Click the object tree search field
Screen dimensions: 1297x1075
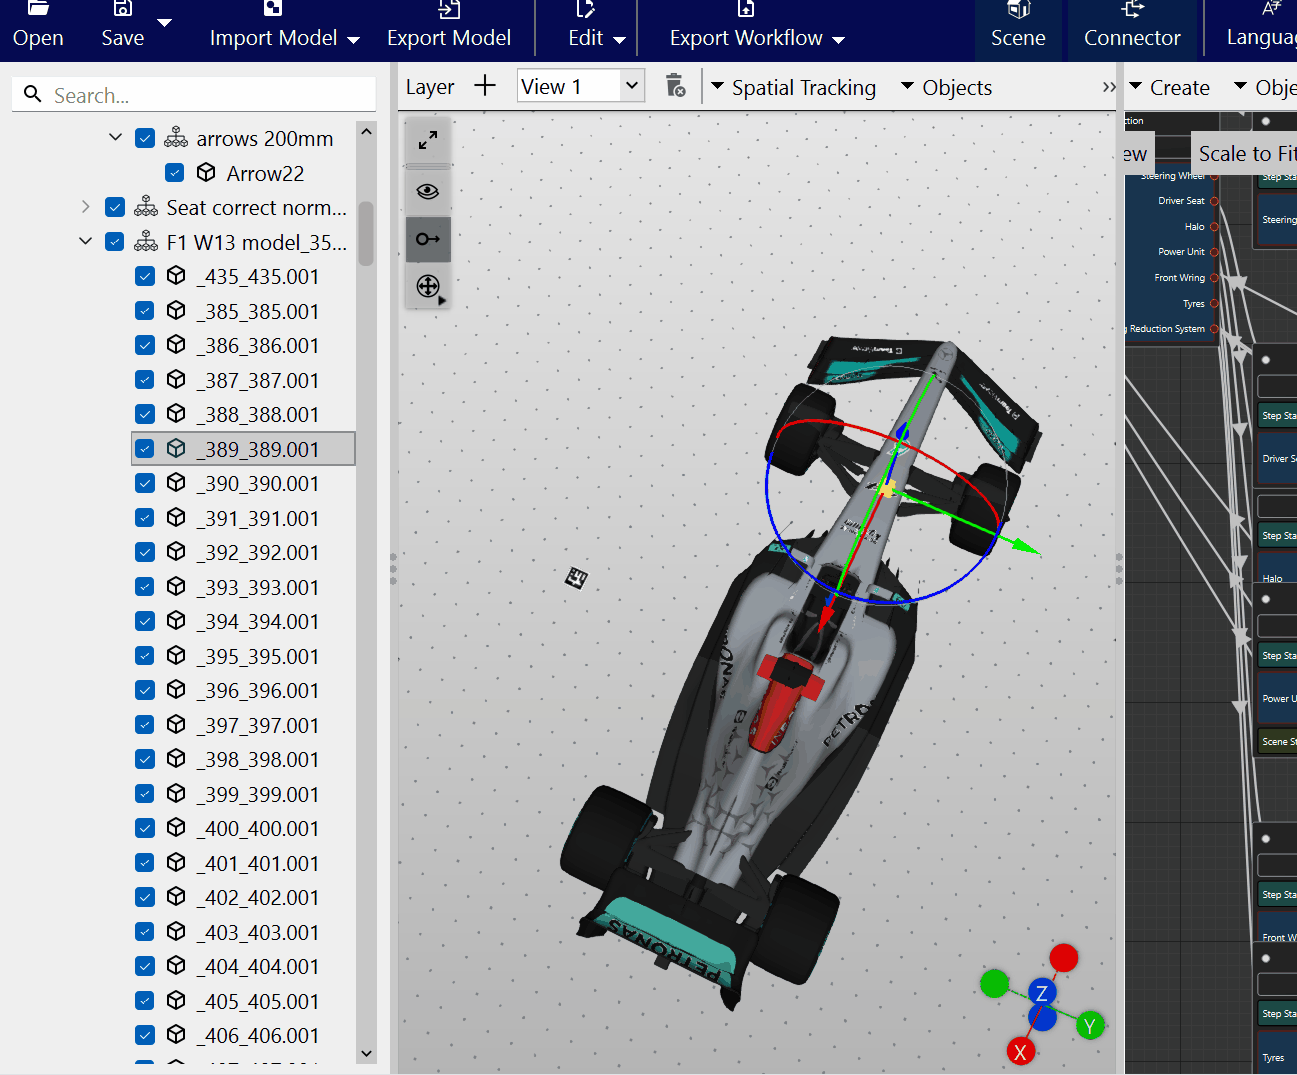click(194, 94)
